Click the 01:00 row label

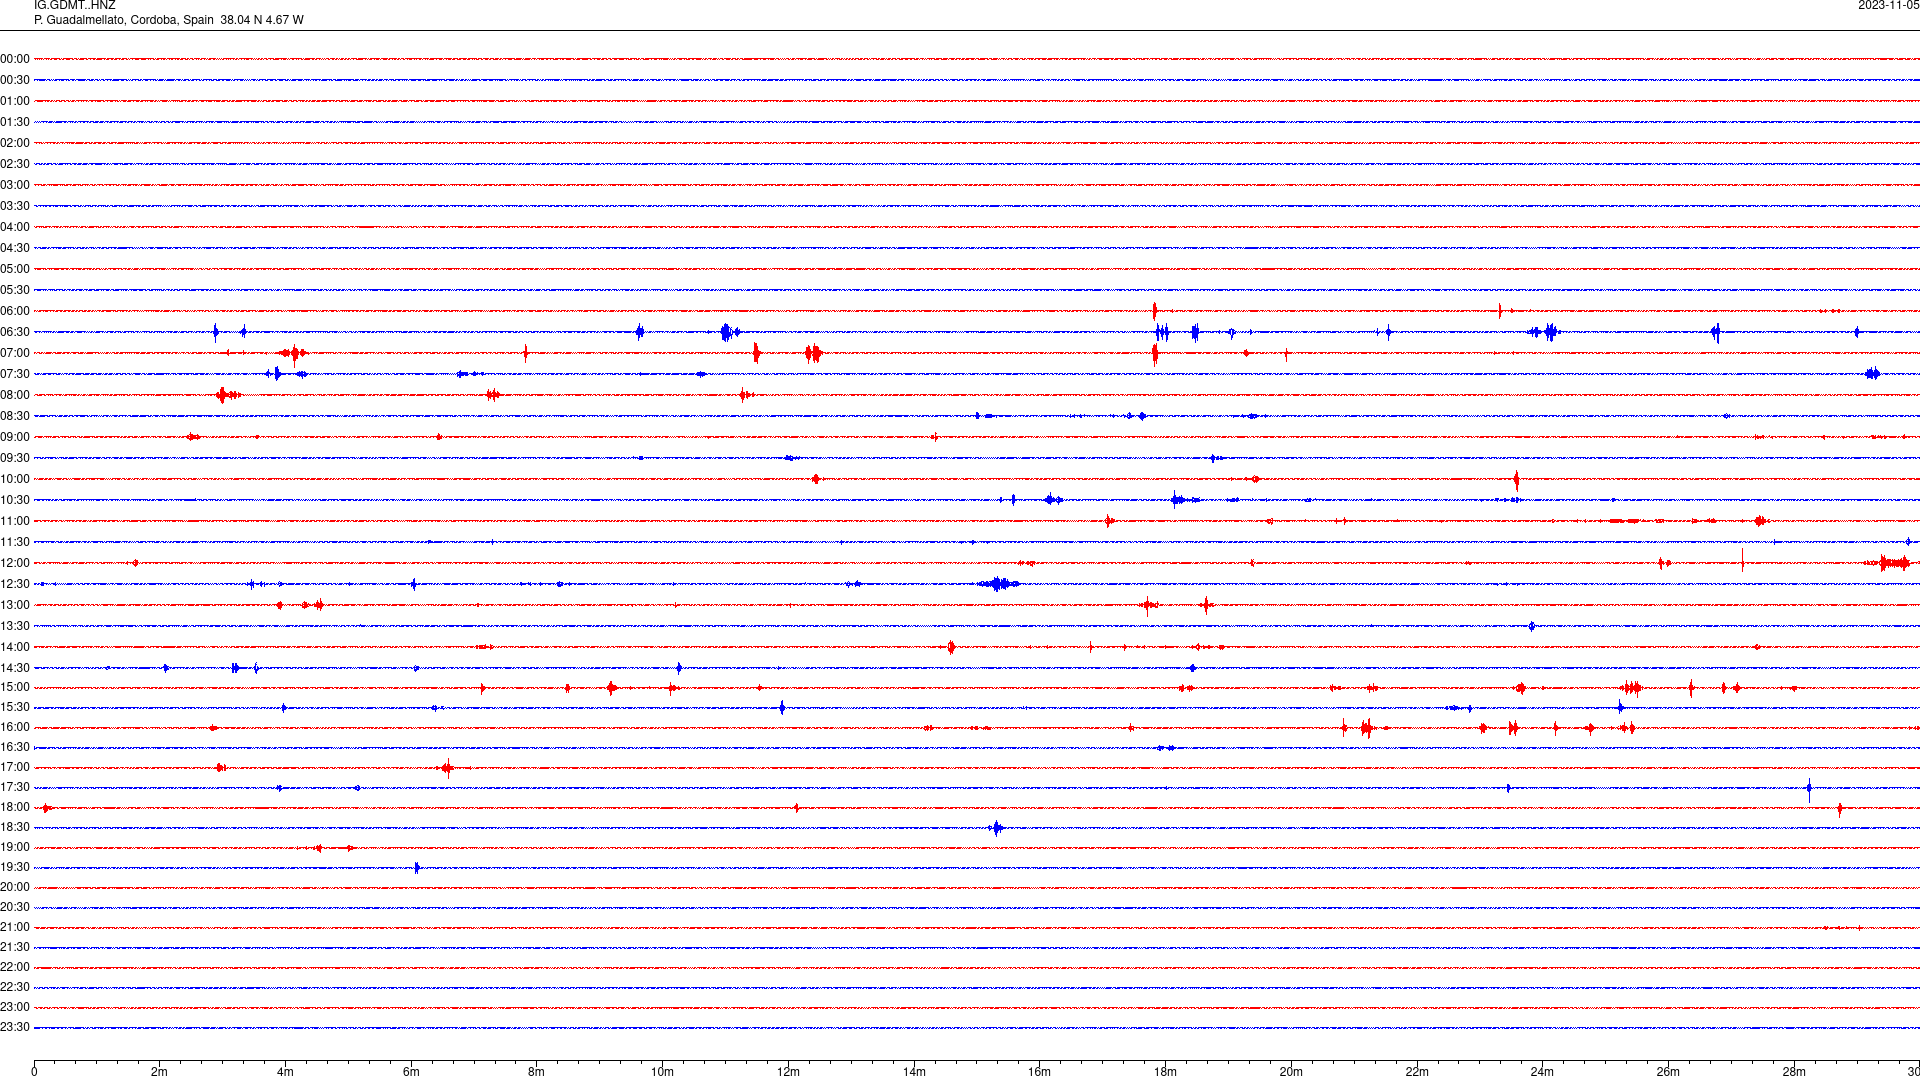point(15,101)
